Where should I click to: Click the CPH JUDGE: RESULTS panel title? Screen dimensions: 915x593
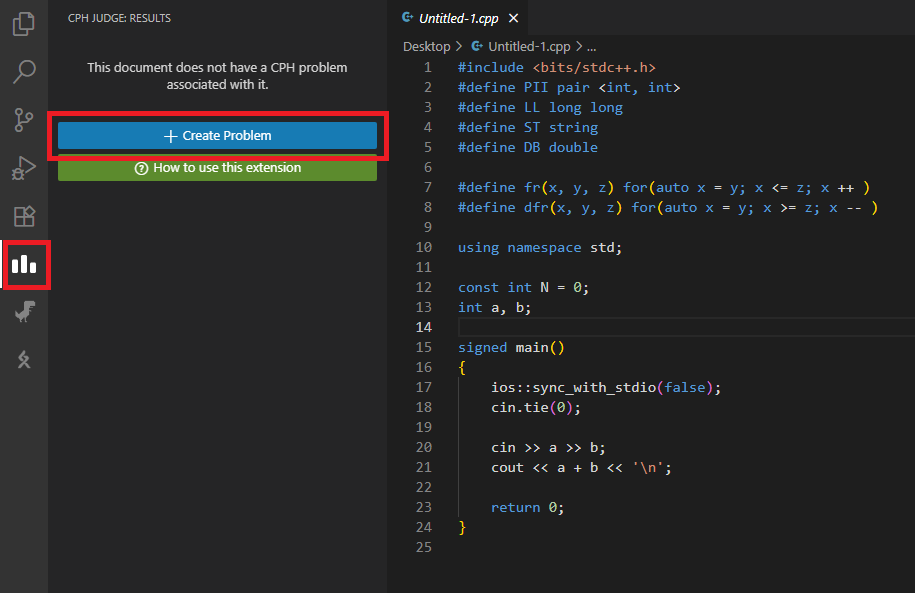pyautogui.click(x=119, y=18)
